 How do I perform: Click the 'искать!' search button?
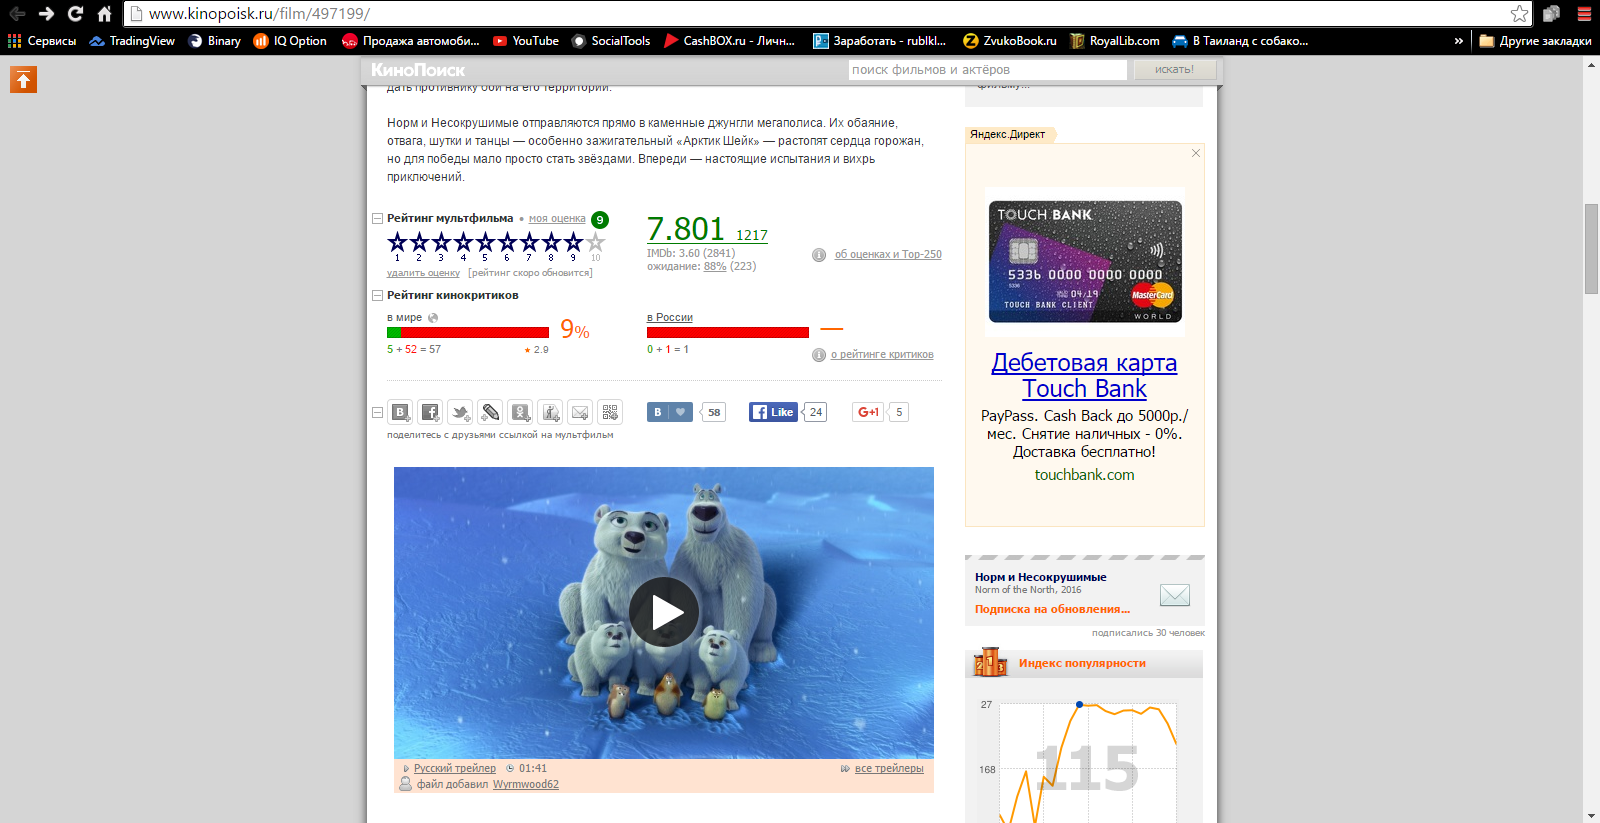pos(1174,70)
